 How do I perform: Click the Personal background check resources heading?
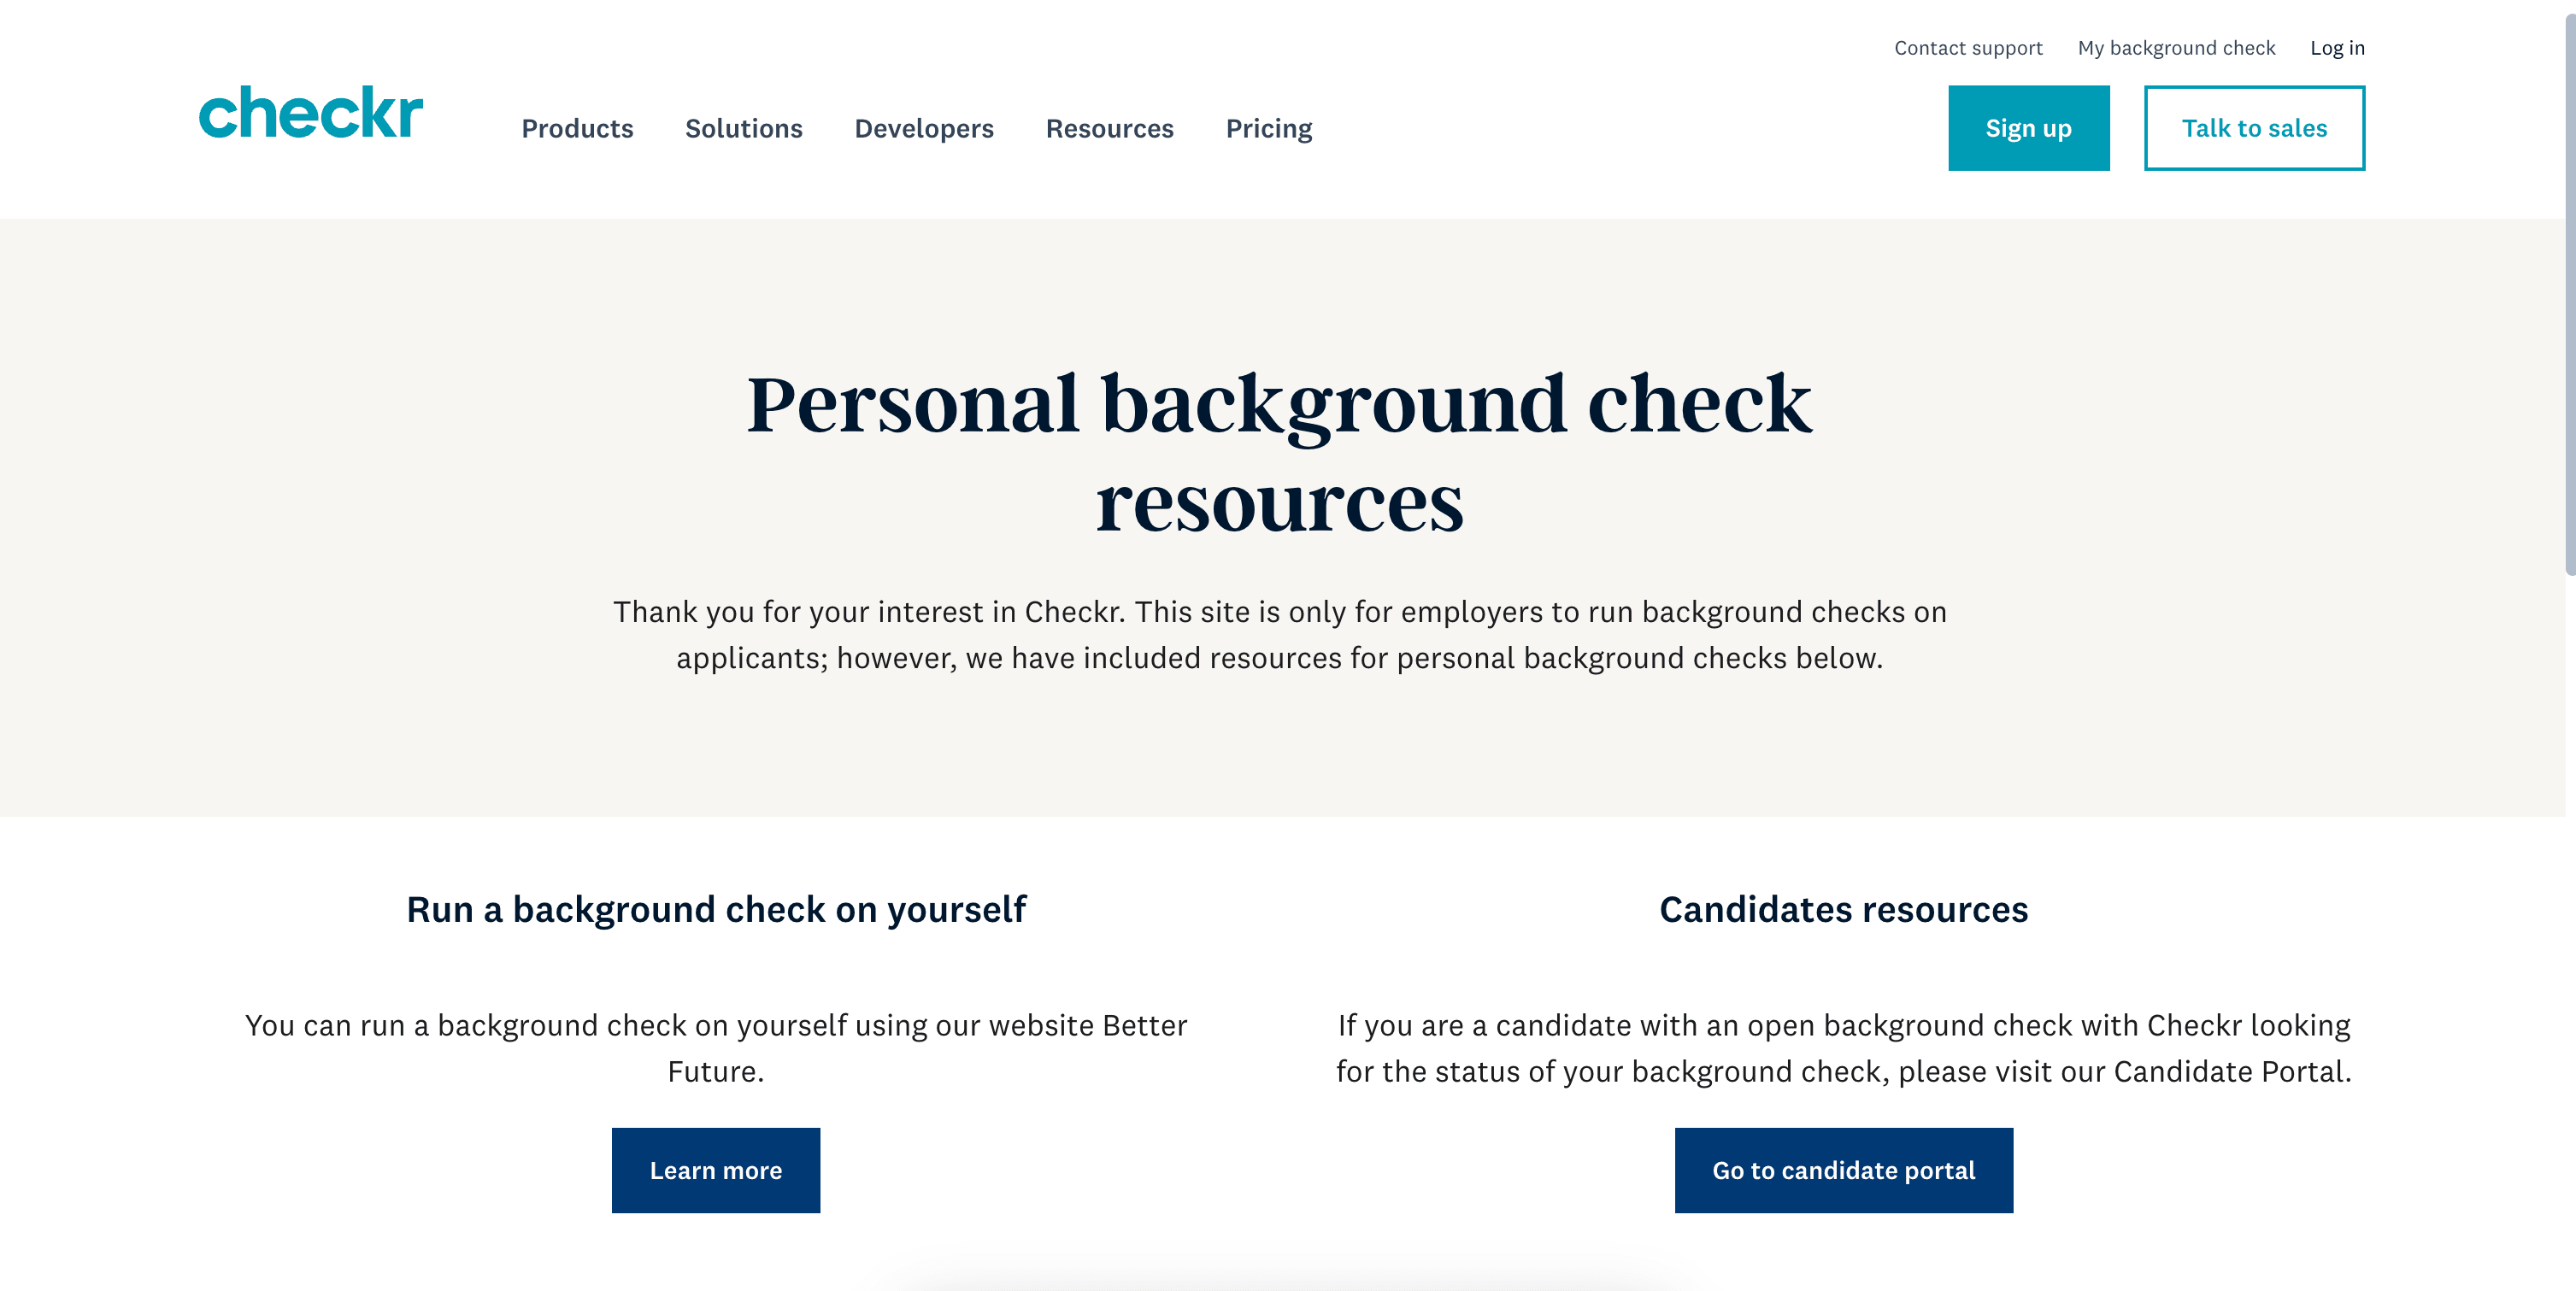(x=1279, y=452)
